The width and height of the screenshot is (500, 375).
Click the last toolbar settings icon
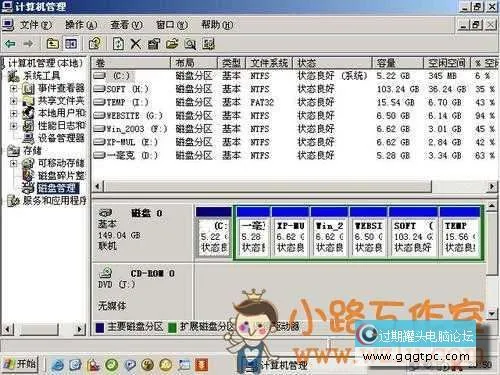[x=209, y=44]
